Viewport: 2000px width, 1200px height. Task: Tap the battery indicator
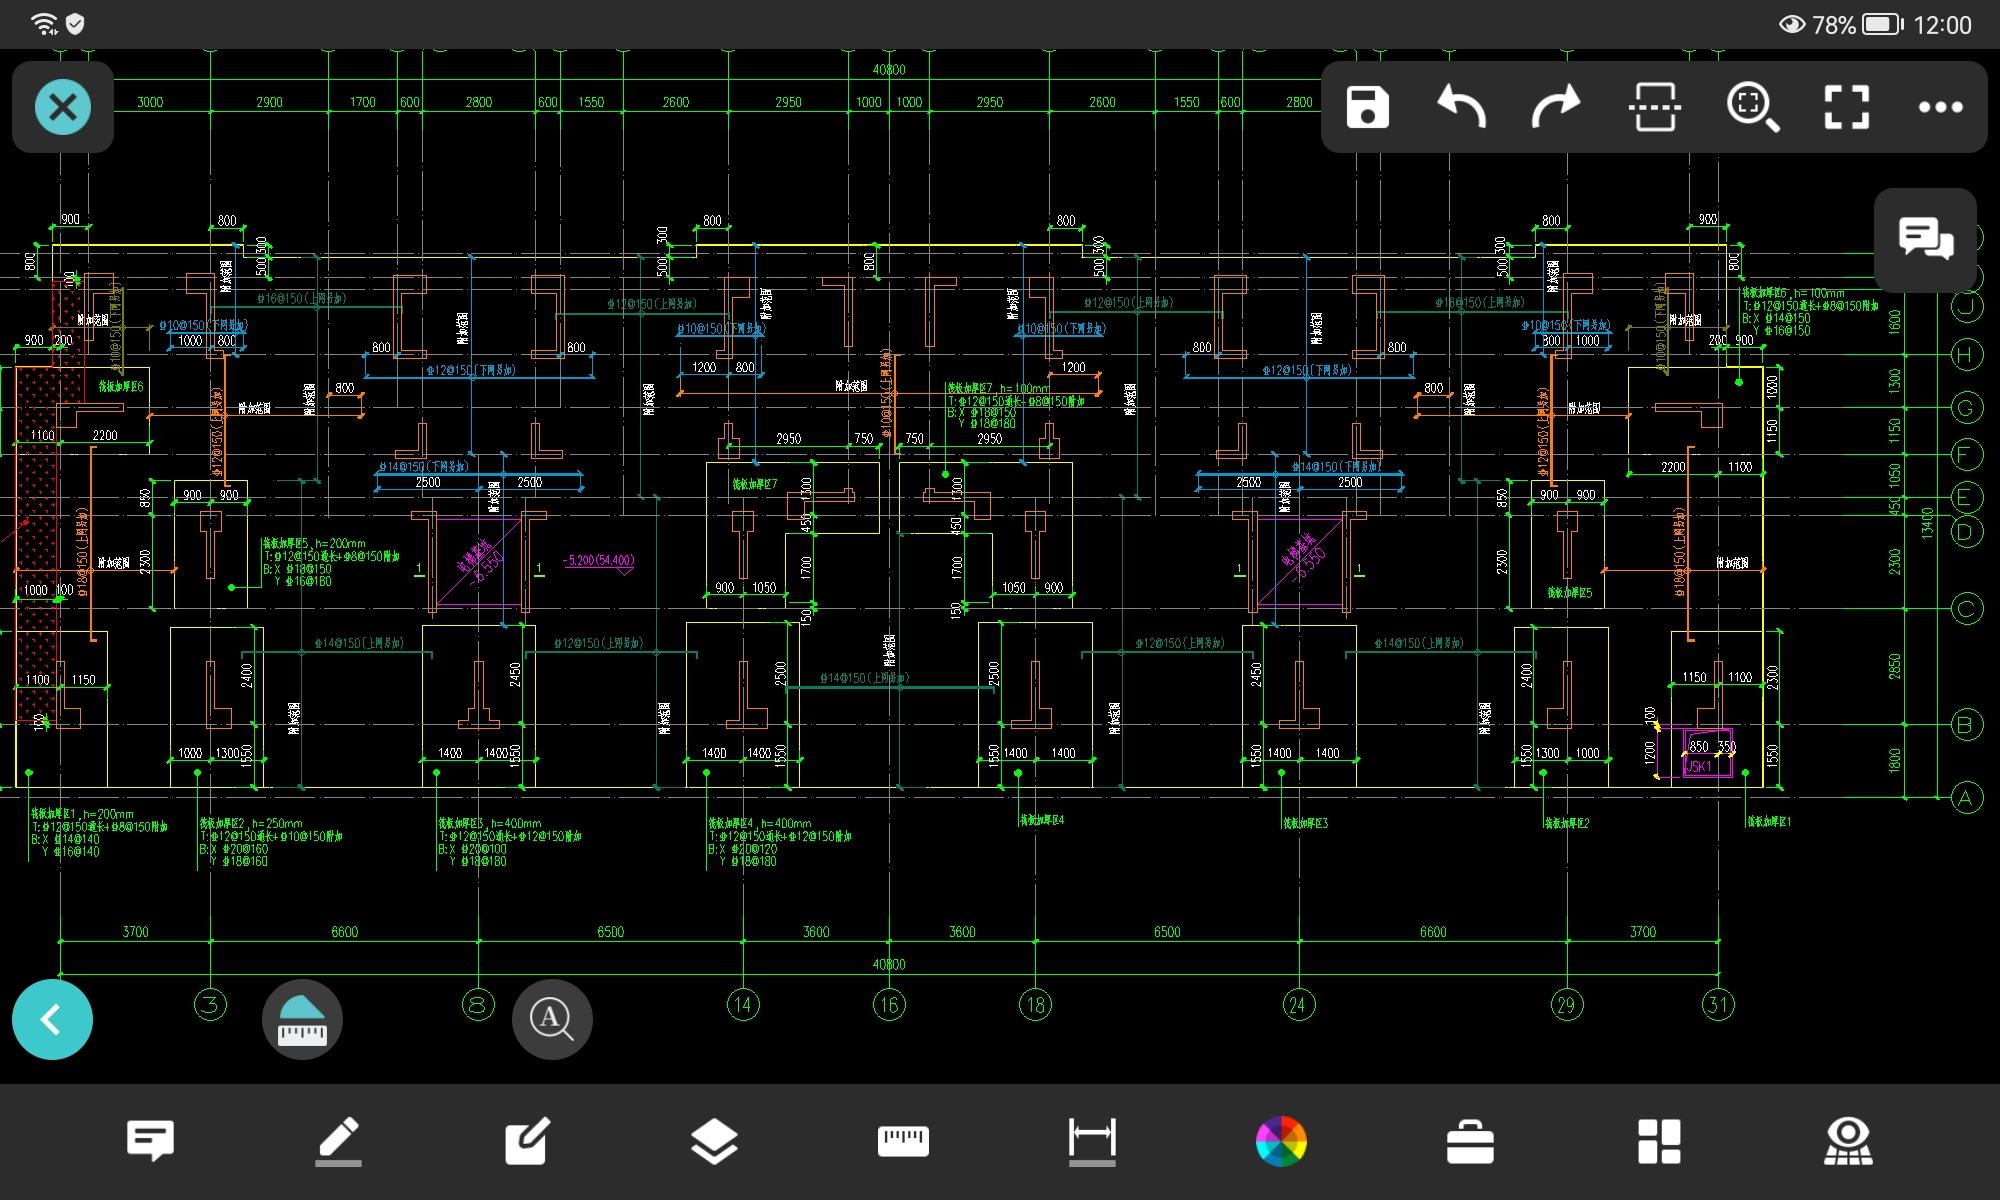pos(1882,24)
